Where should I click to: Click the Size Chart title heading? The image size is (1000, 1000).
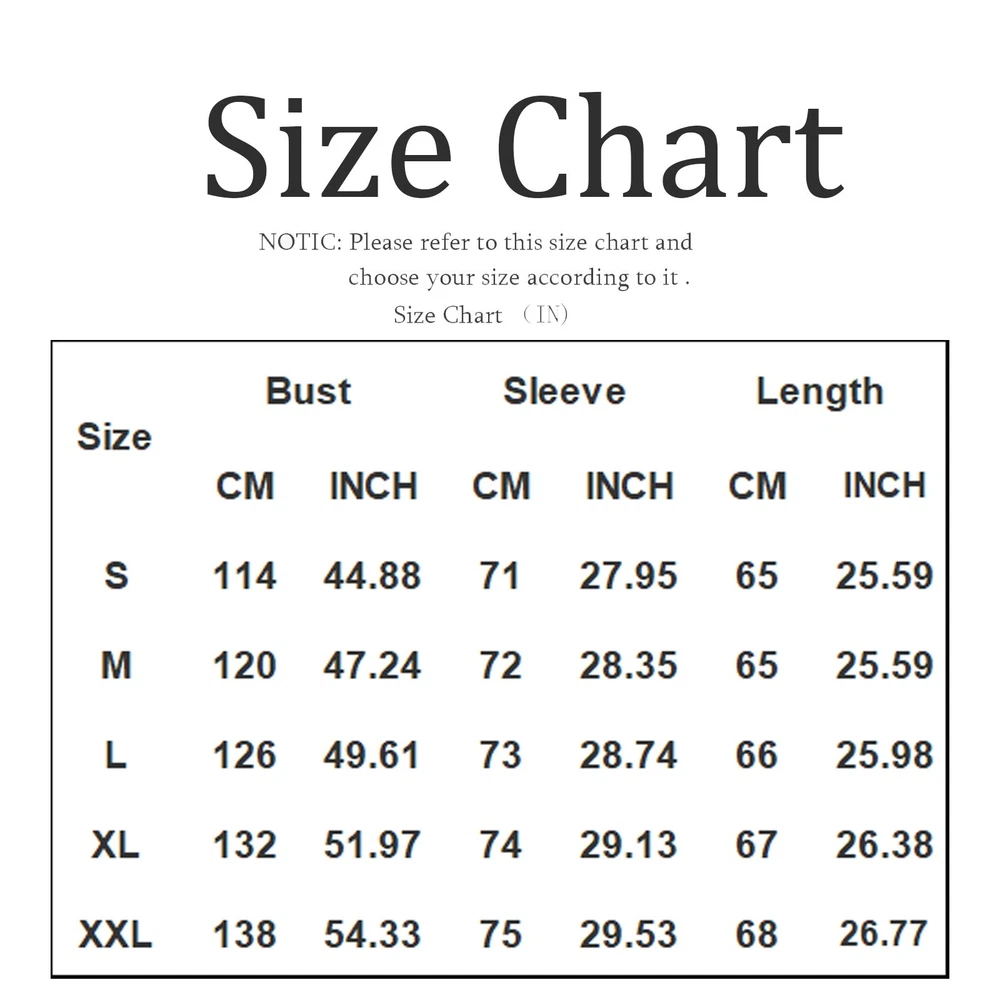click(524, 146)
